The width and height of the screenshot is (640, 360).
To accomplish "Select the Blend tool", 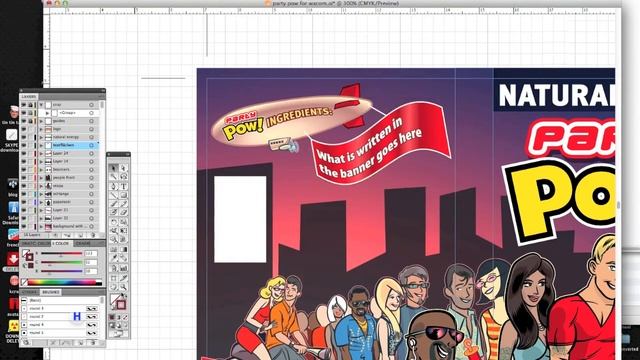I will [123, 258].
